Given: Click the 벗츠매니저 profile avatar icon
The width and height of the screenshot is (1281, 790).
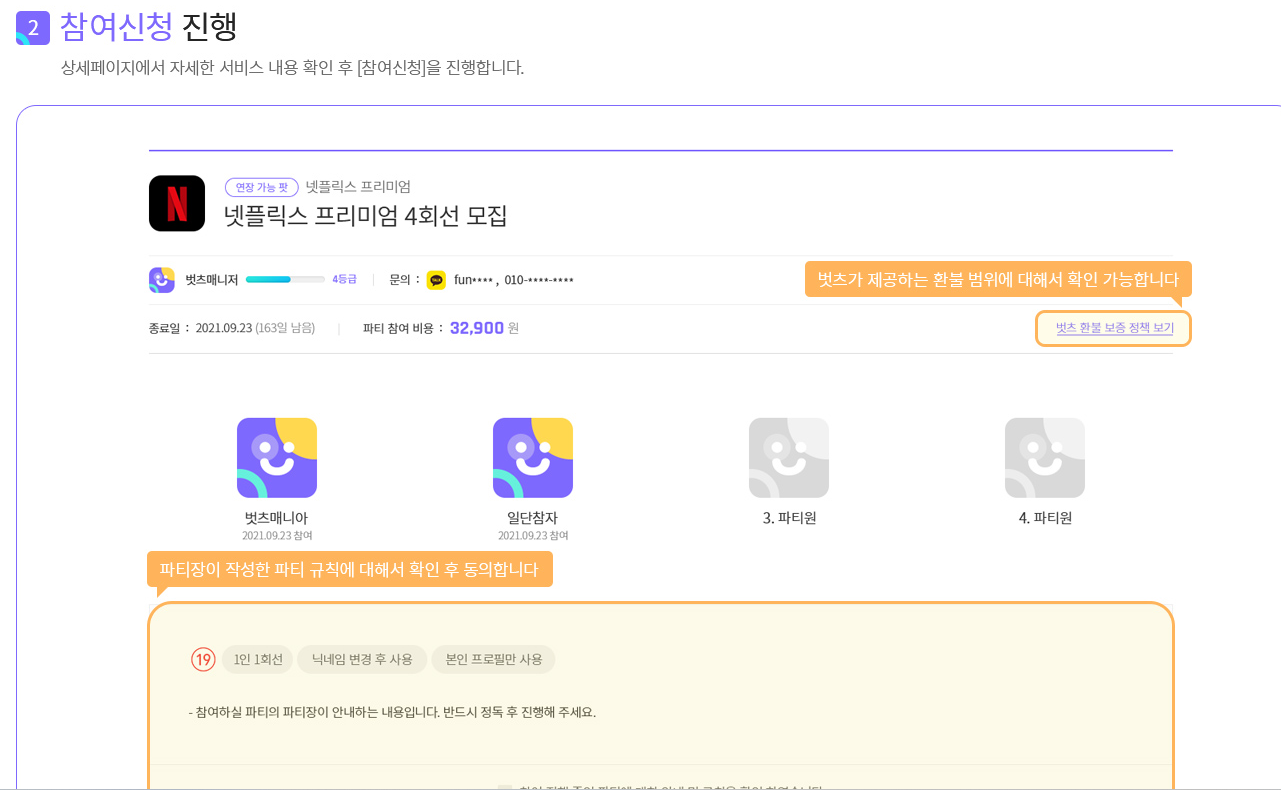Looking at the screenshot, I should (162, 280).
